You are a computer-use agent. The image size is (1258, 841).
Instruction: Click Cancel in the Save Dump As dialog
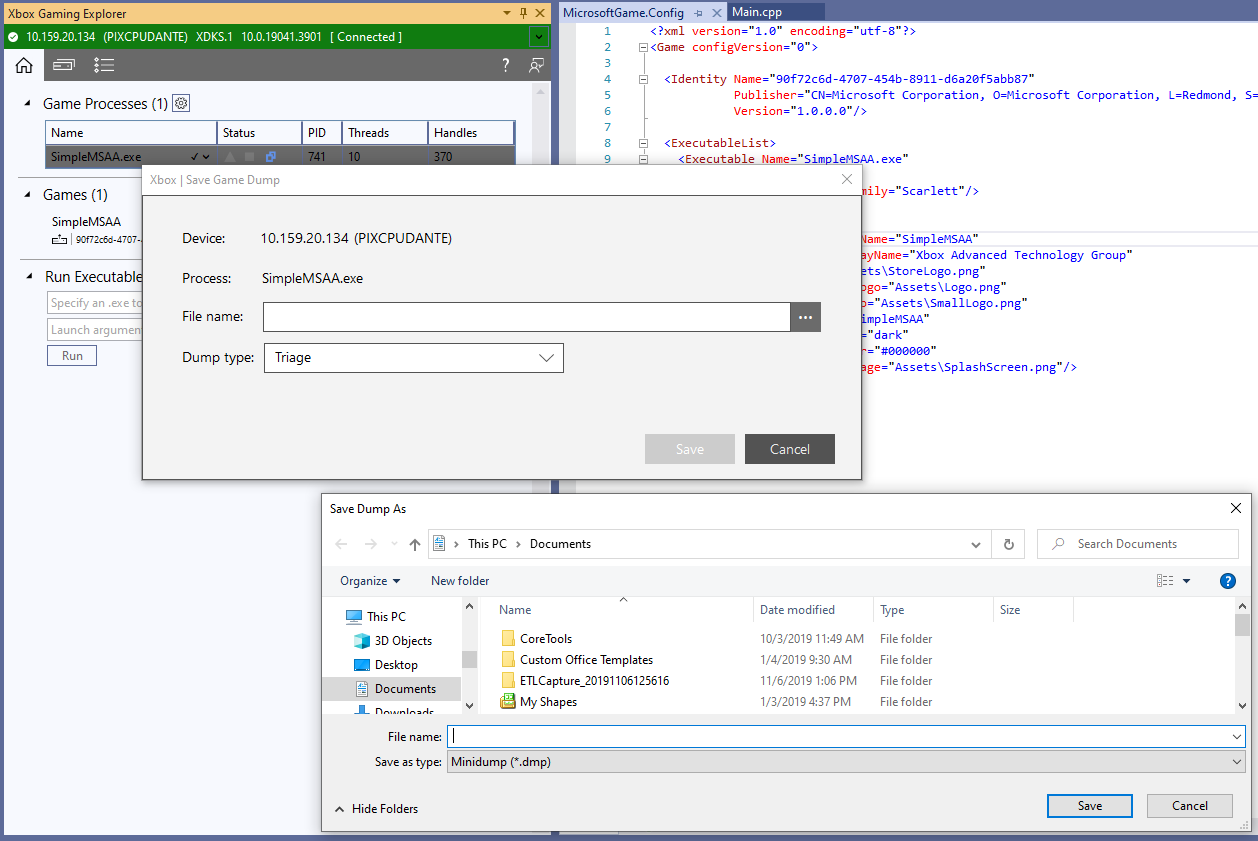tap(1190, 806)
